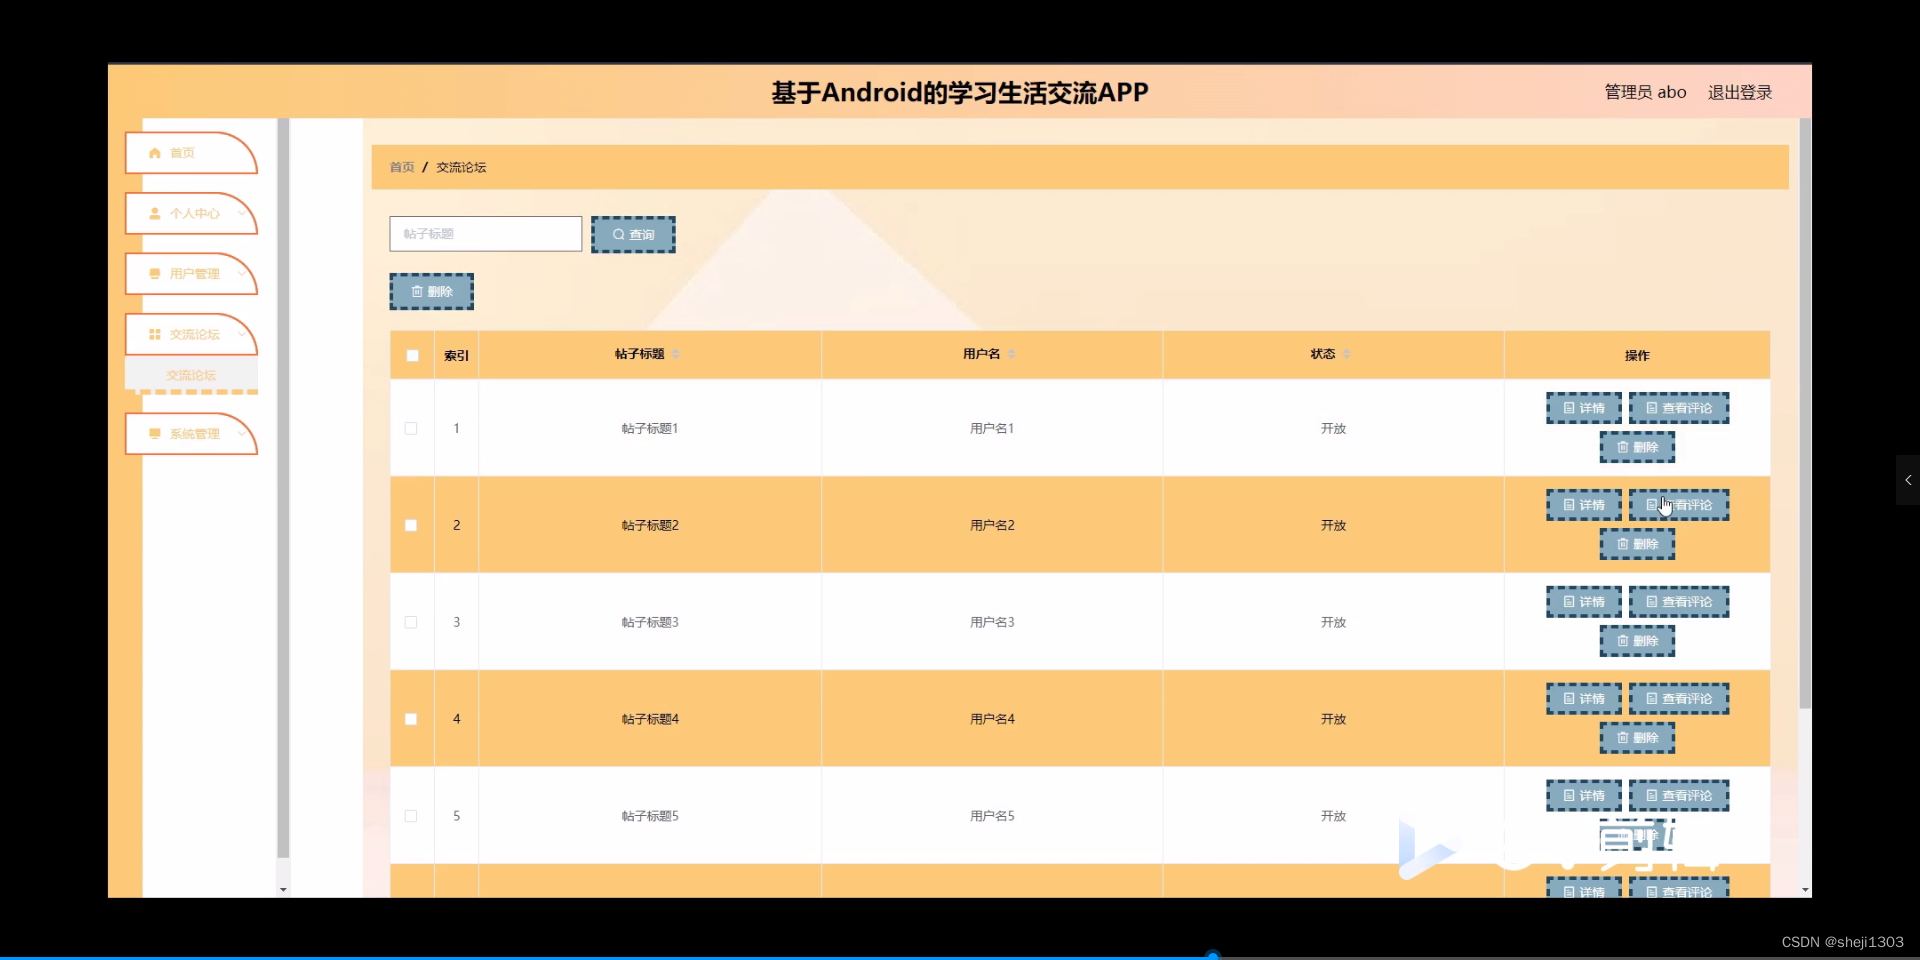Tick the checkbox next to 帖子标题5
Viewport: 1920px width, 960px height.
(410, 816)
